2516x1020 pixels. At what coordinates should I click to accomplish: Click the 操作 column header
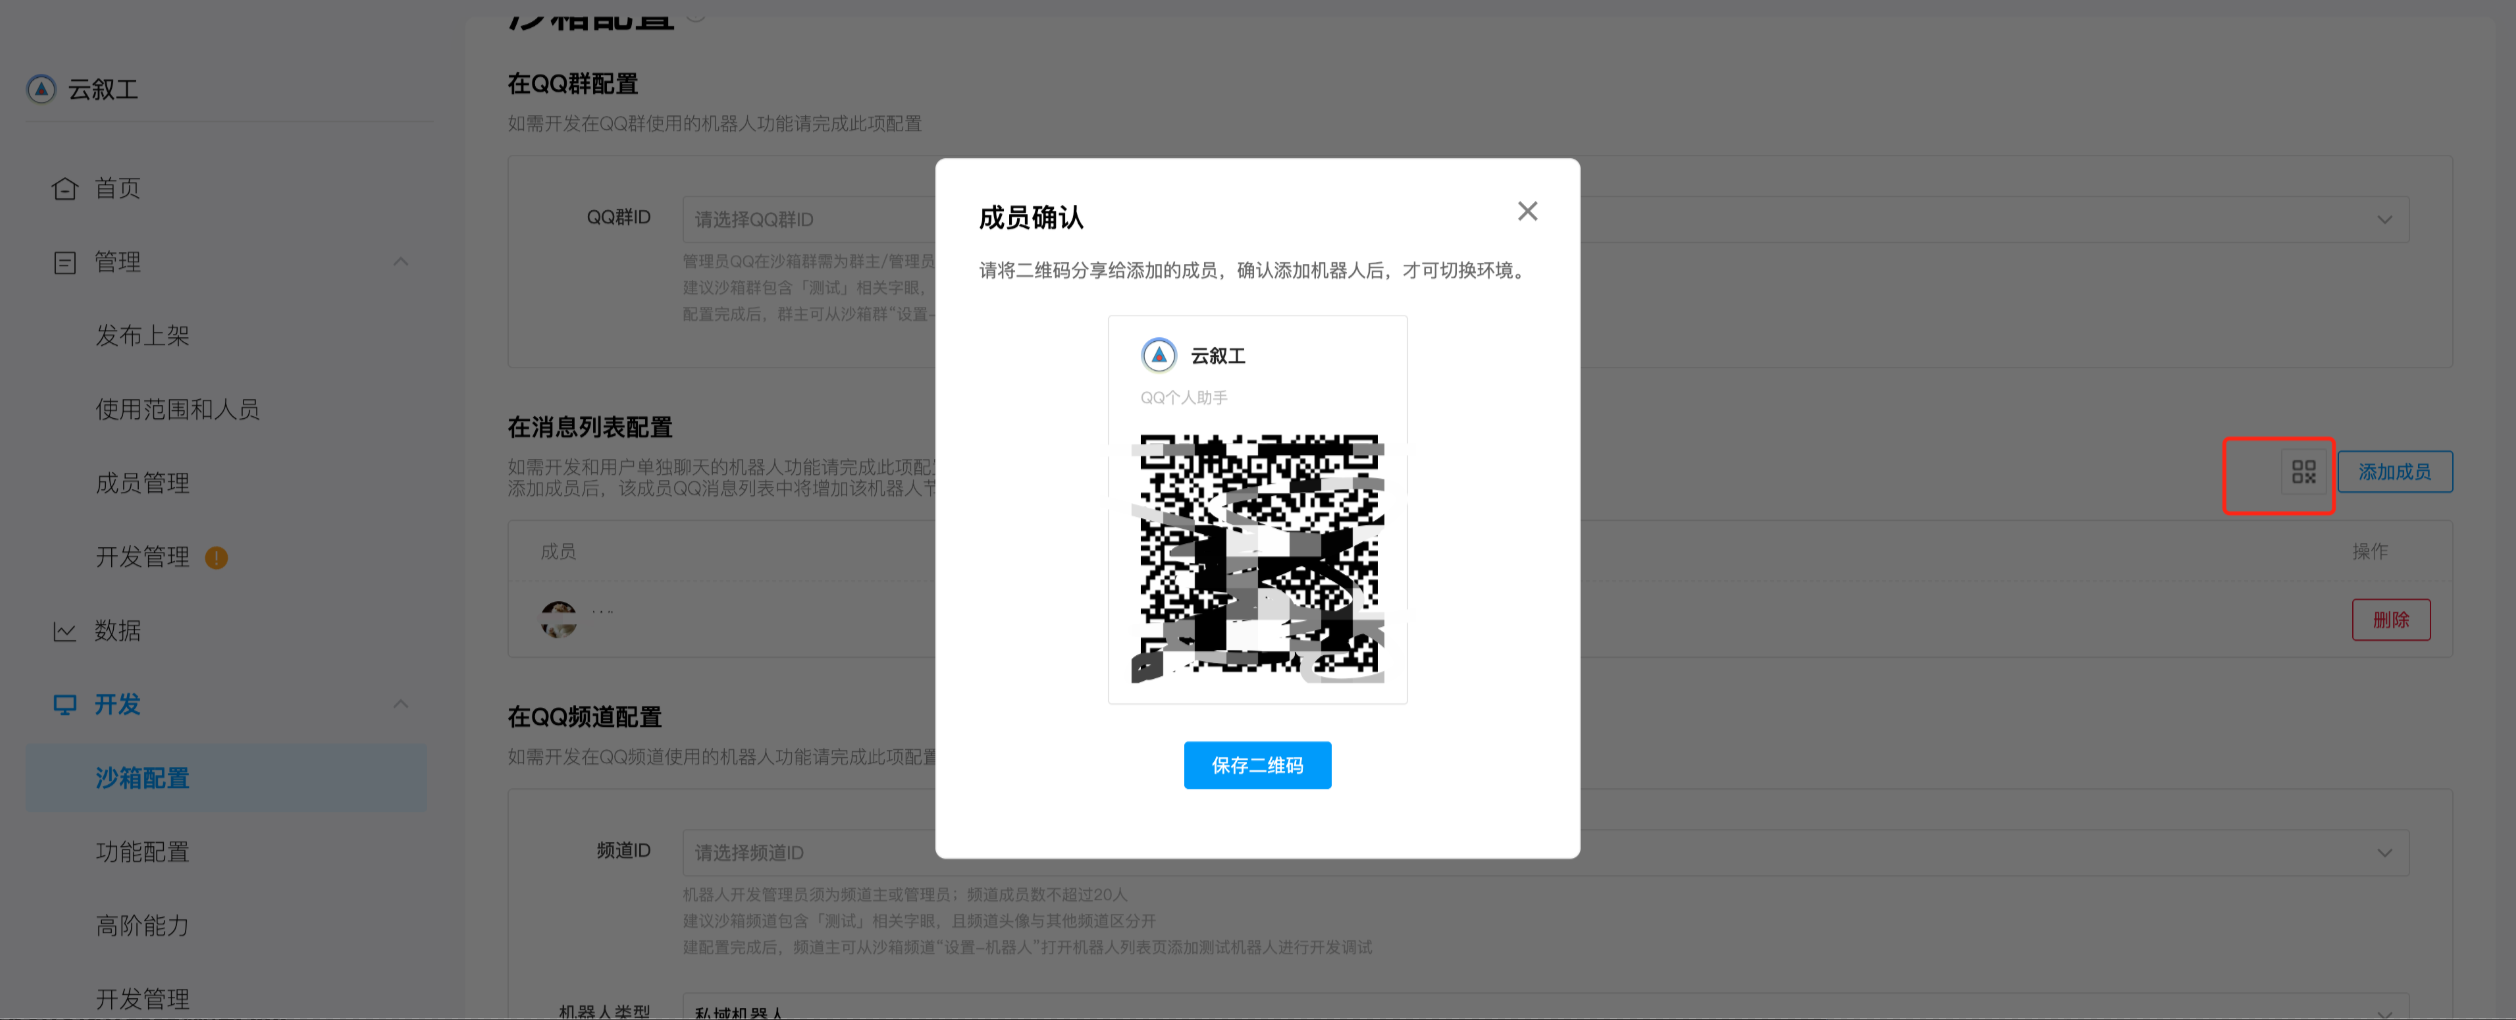pyautogui.click(x=2370, y=552)
